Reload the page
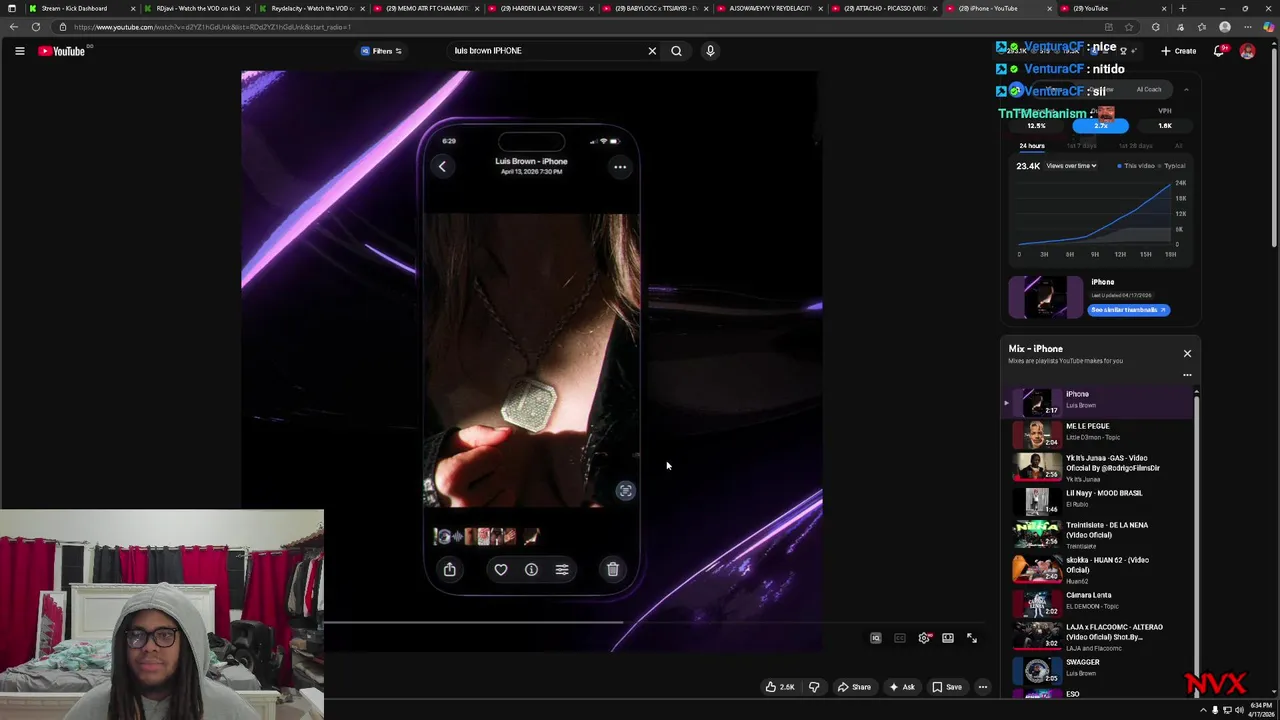1280x720 pixels. (x=36, y=27)
